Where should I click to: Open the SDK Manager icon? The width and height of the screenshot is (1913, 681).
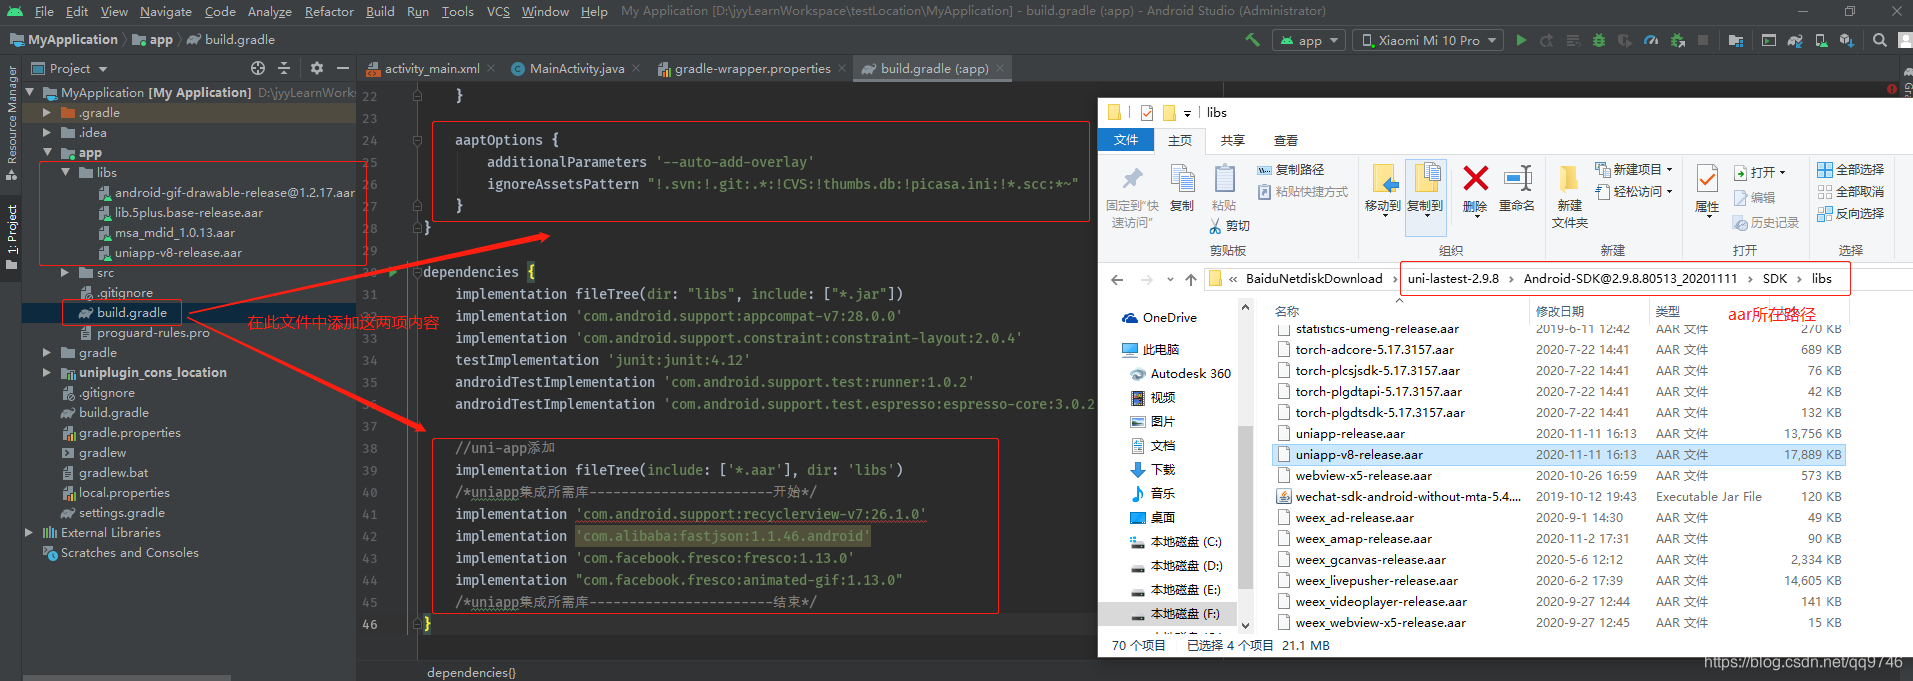[1846, 40]
